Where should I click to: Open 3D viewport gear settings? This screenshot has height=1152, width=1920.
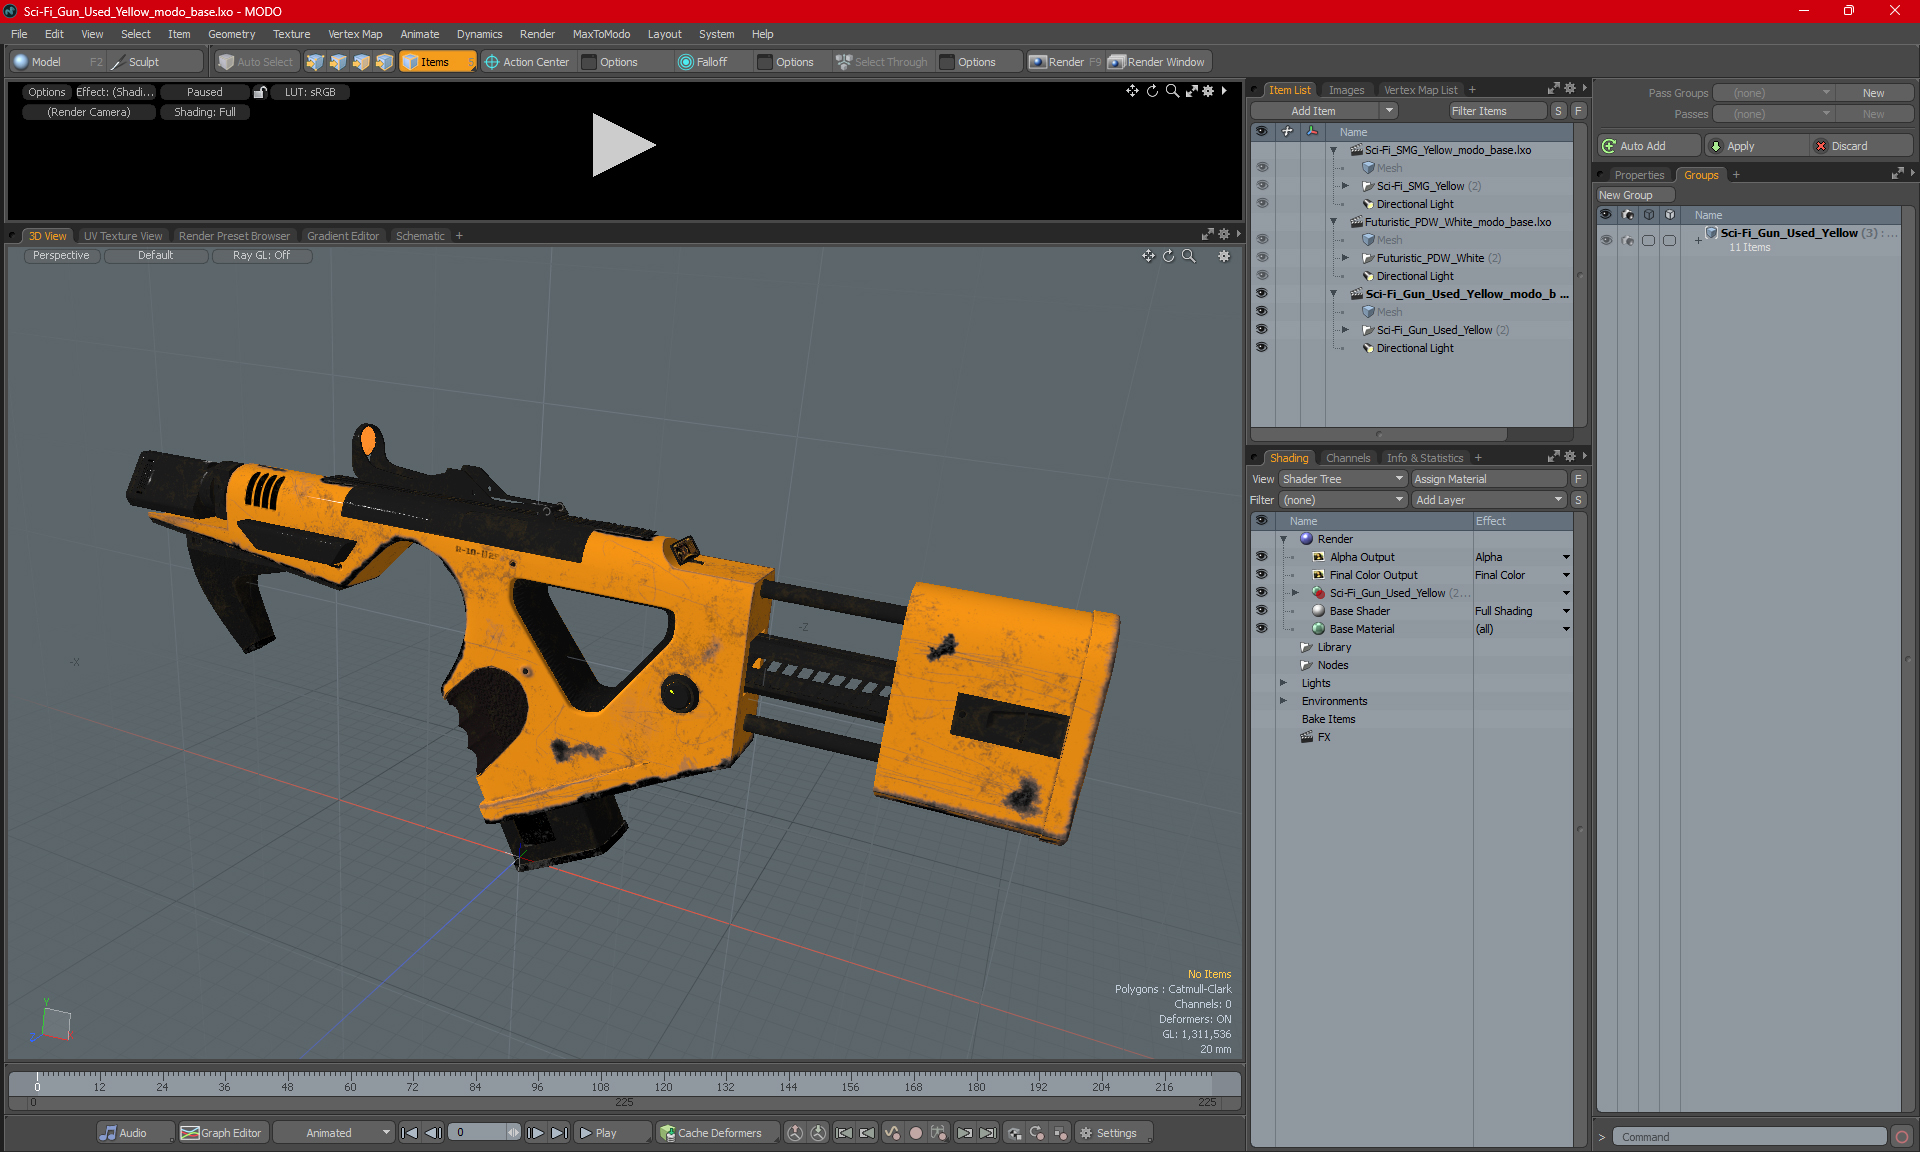point(1224,256)
